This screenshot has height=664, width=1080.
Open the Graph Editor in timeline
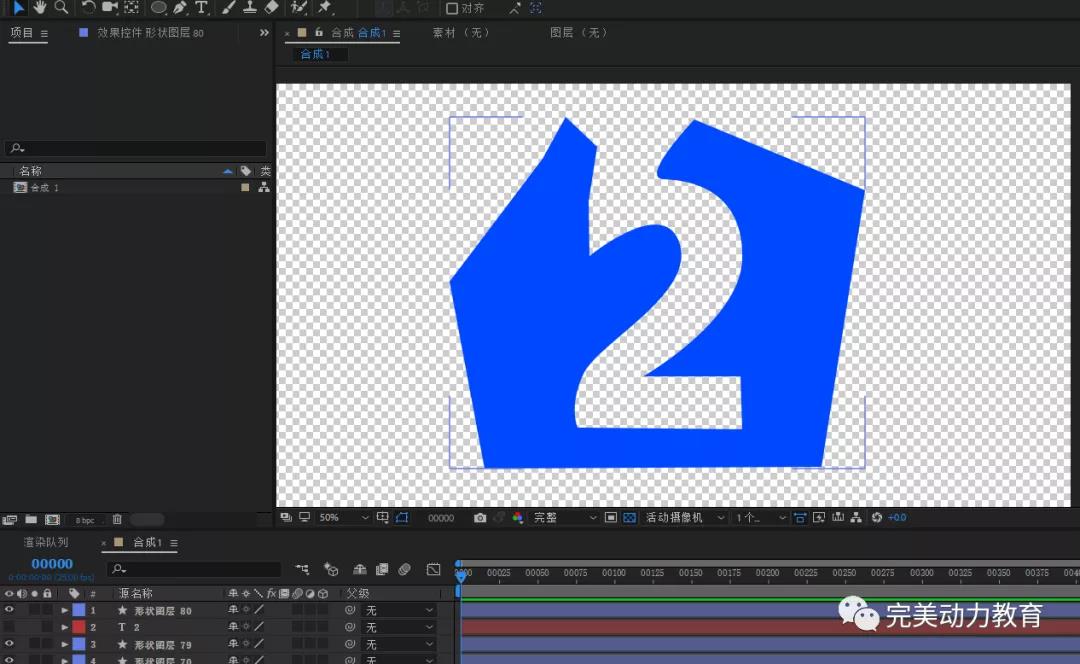(x=433, y=569)
